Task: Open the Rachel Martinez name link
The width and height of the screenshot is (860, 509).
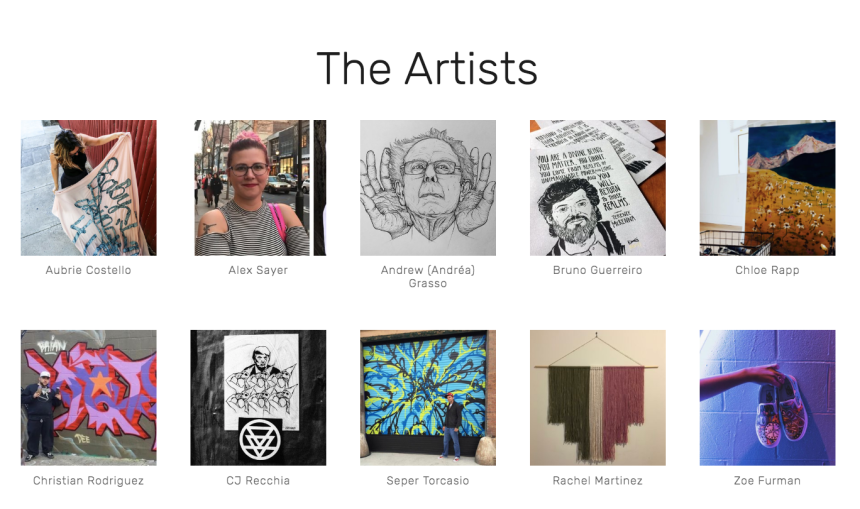Action: 597,480
